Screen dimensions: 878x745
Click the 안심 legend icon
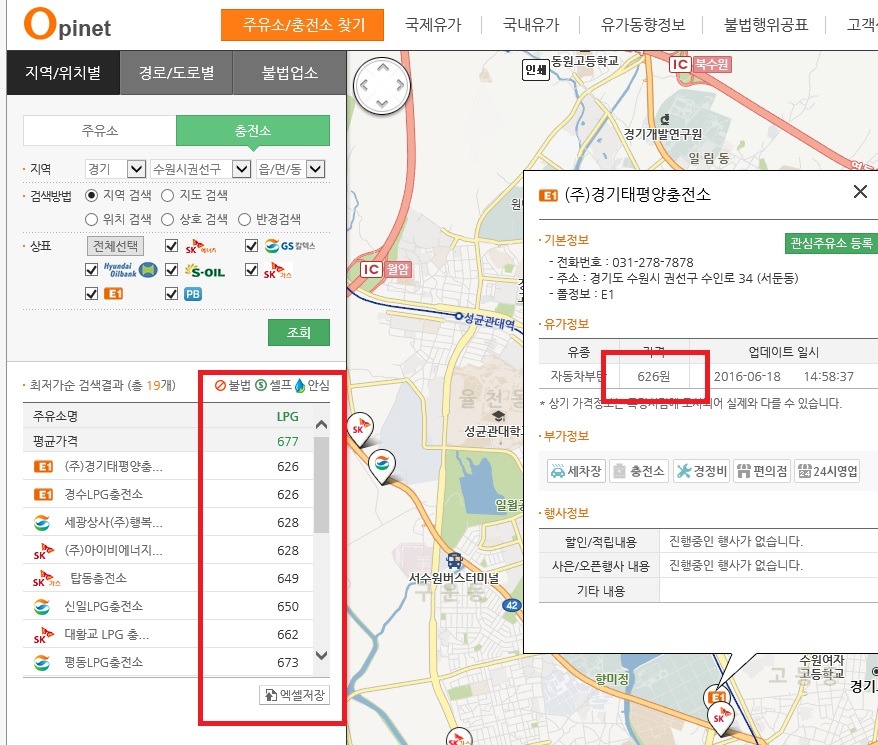click(300, 385)
